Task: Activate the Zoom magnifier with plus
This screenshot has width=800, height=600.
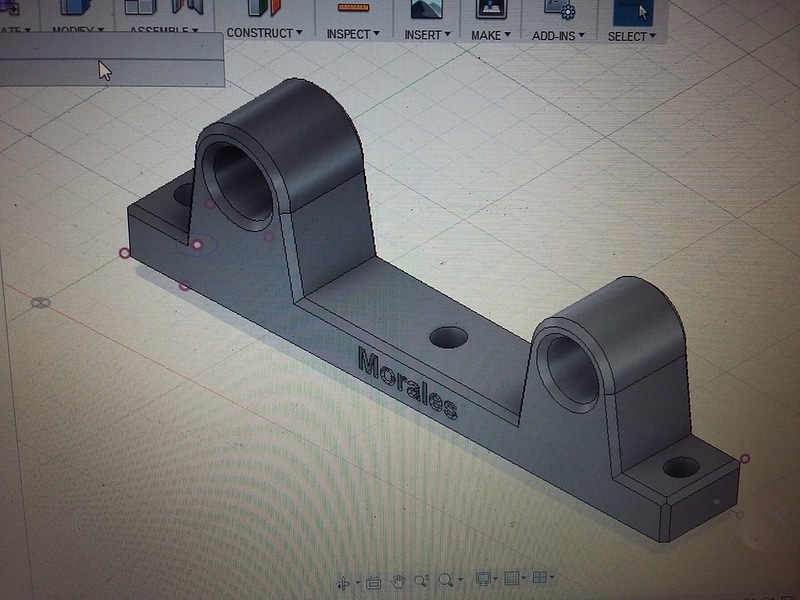Action: 421,580
